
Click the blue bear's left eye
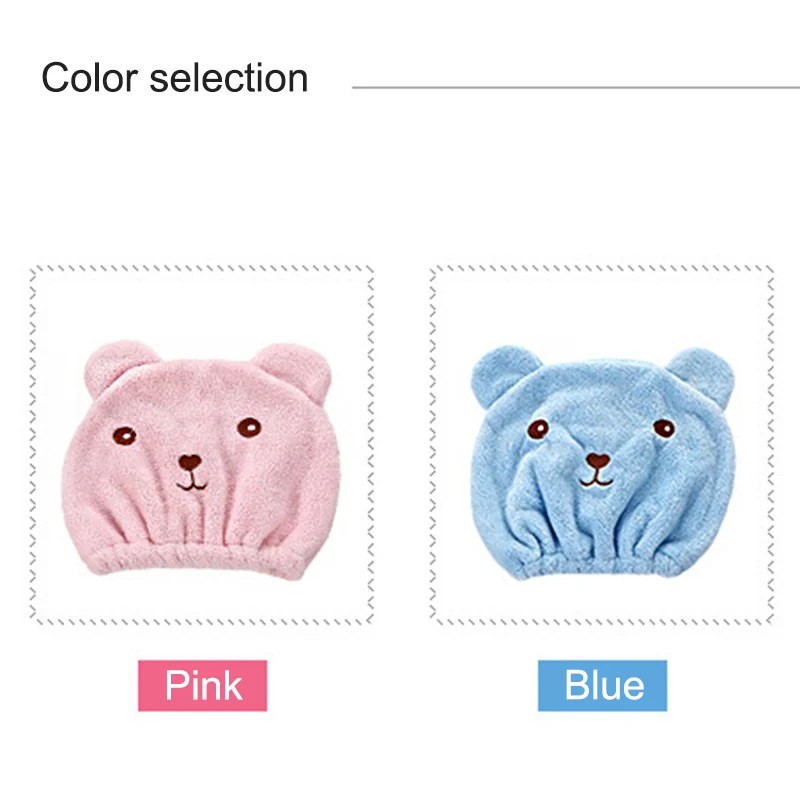[x=538, y=429]
